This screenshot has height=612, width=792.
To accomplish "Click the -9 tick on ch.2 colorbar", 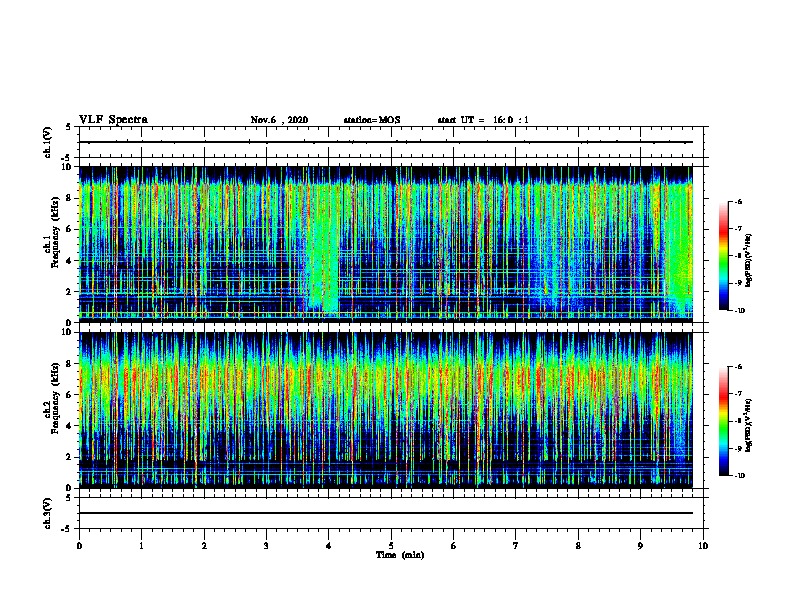I will pos(738,448).
